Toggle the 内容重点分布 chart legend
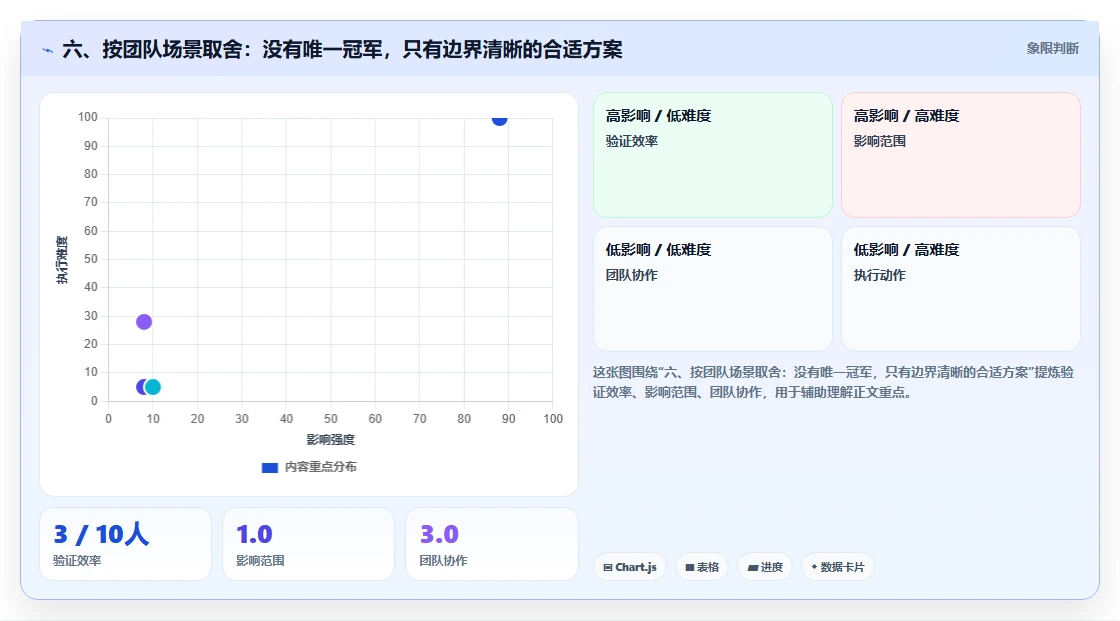1120x621 pixels. (x=309, y=467)
